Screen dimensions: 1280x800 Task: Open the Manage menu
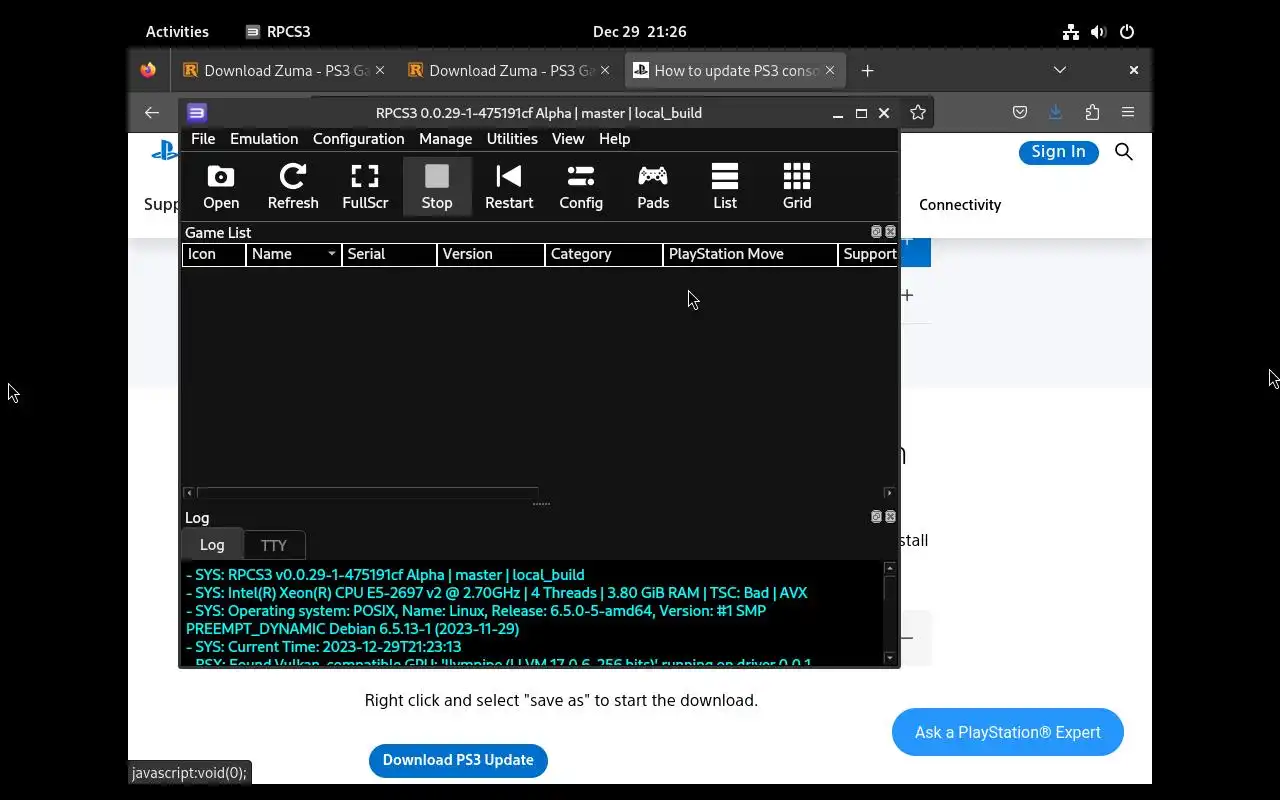445,139
